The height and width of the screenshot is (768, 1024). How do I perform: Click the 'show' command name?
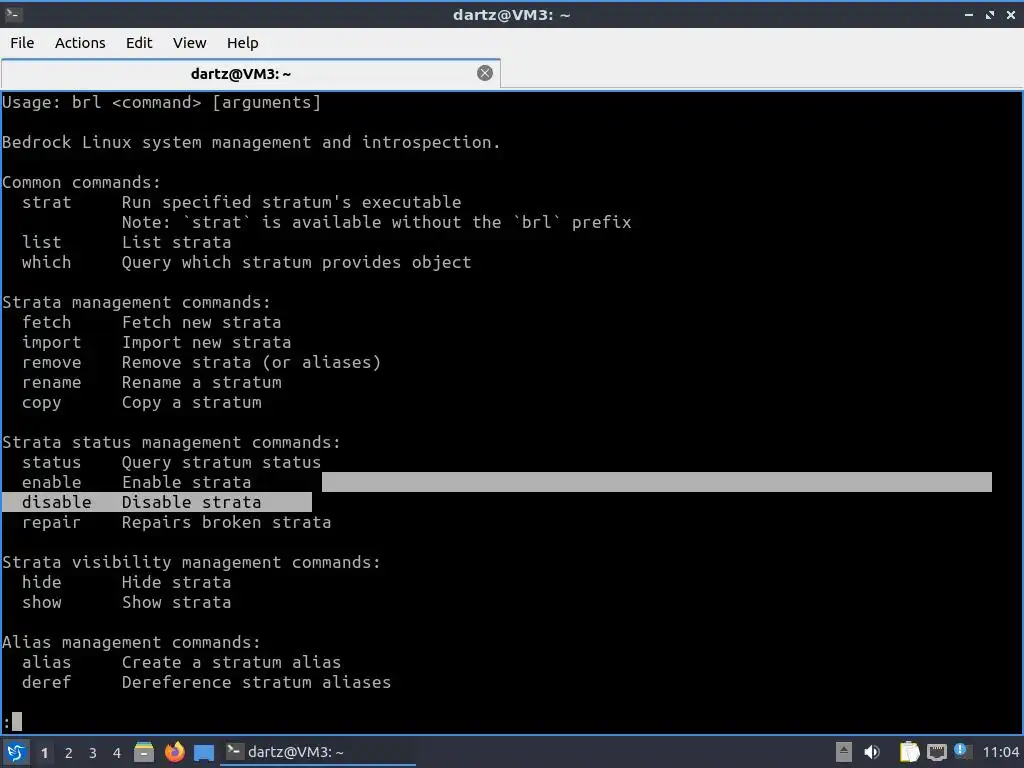coord(41,603)
